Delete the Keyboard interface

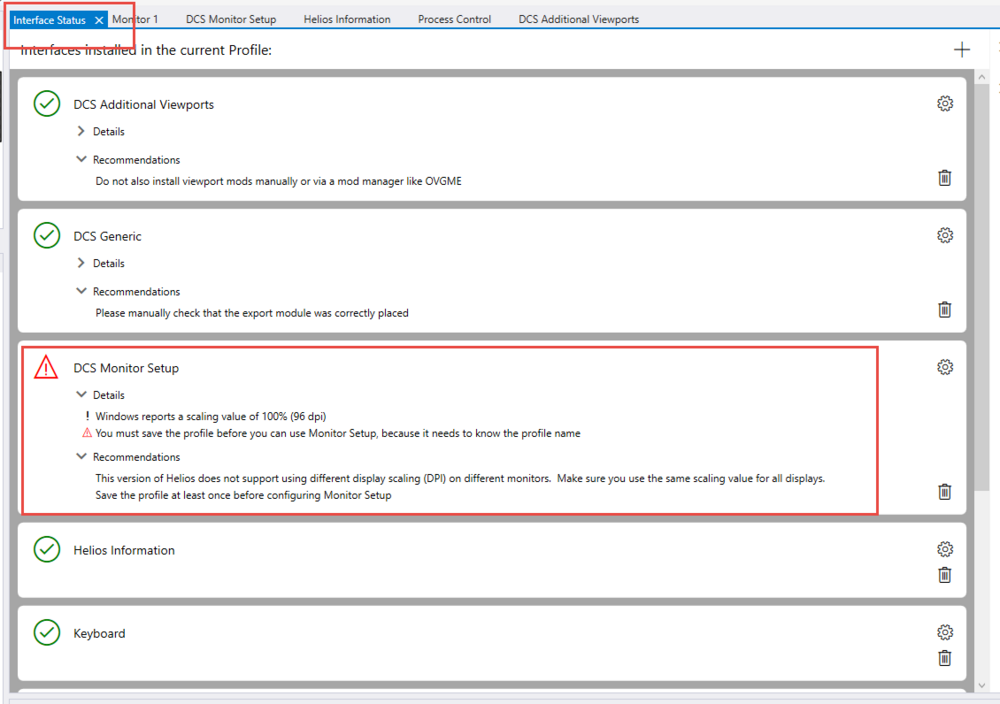pos(945,658)
